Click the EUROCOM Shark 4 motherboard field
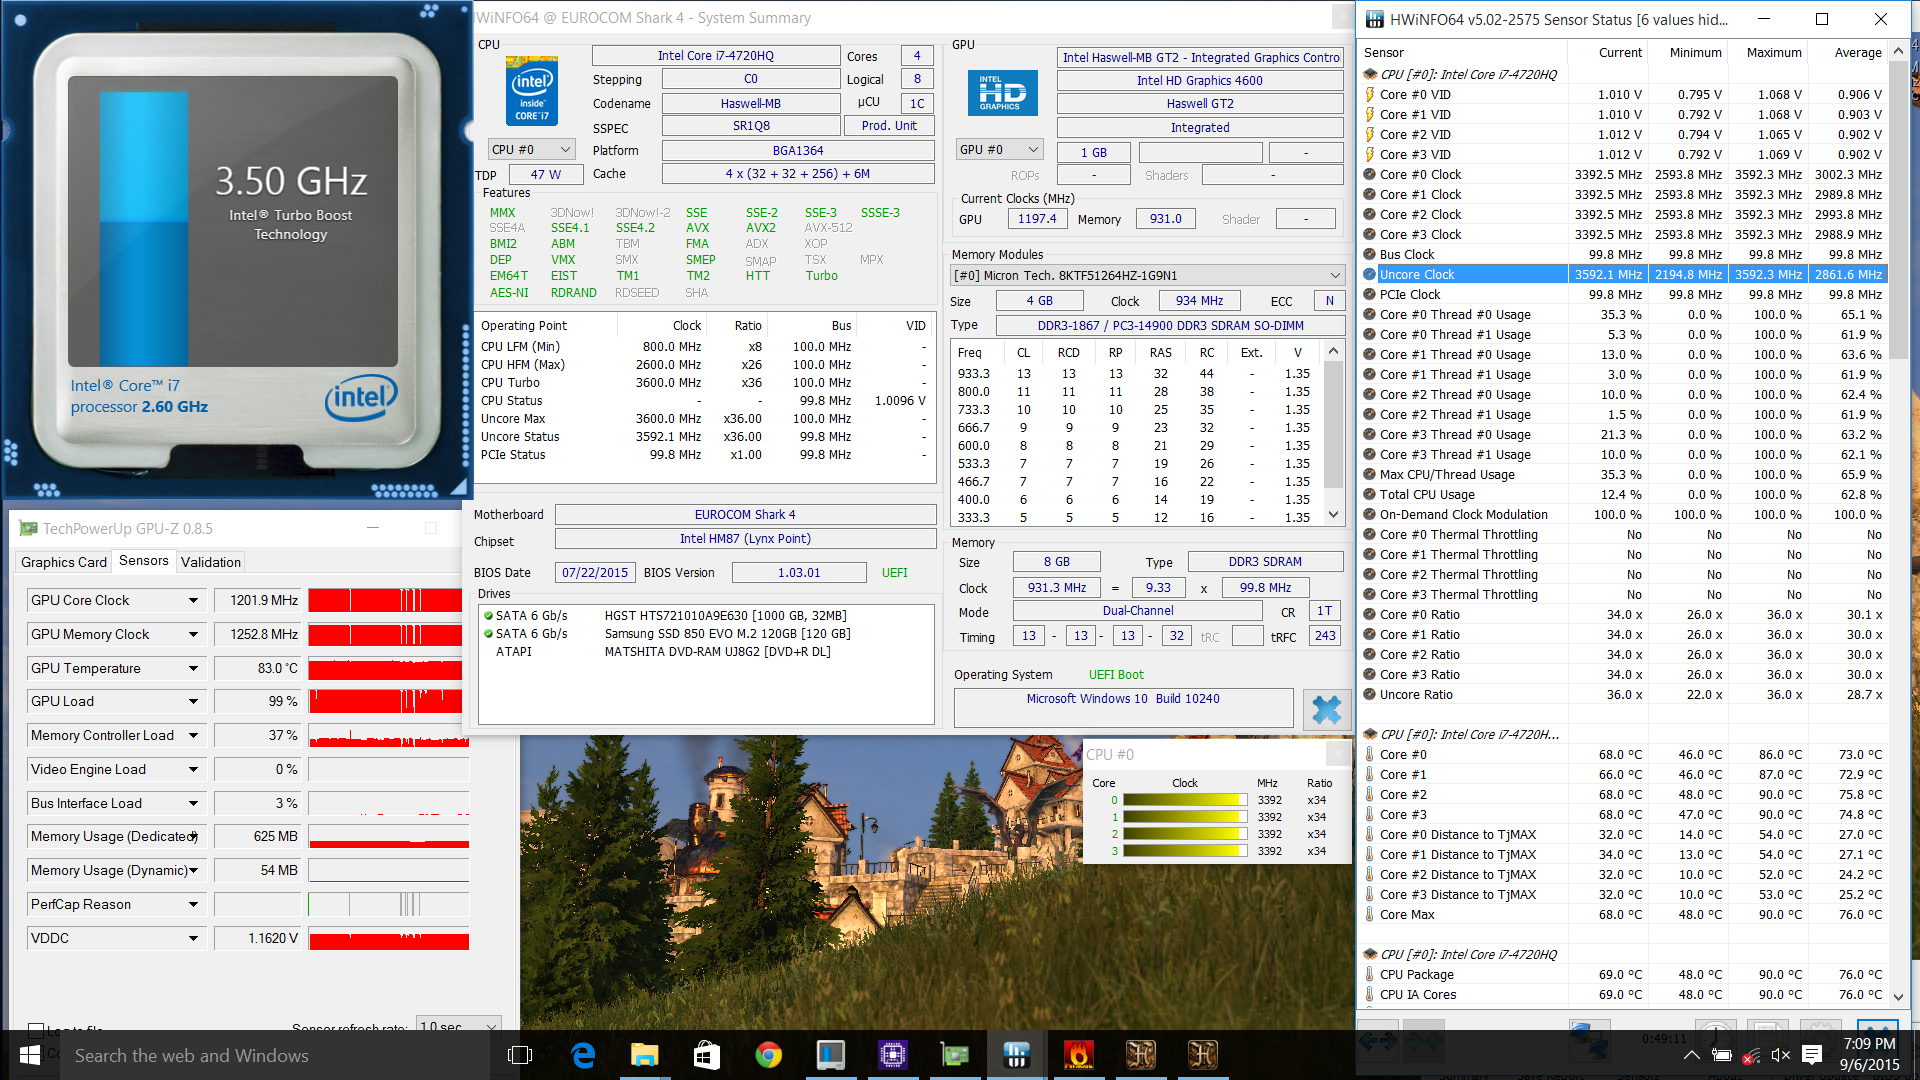1920x1080 pixels. [745, 515]
